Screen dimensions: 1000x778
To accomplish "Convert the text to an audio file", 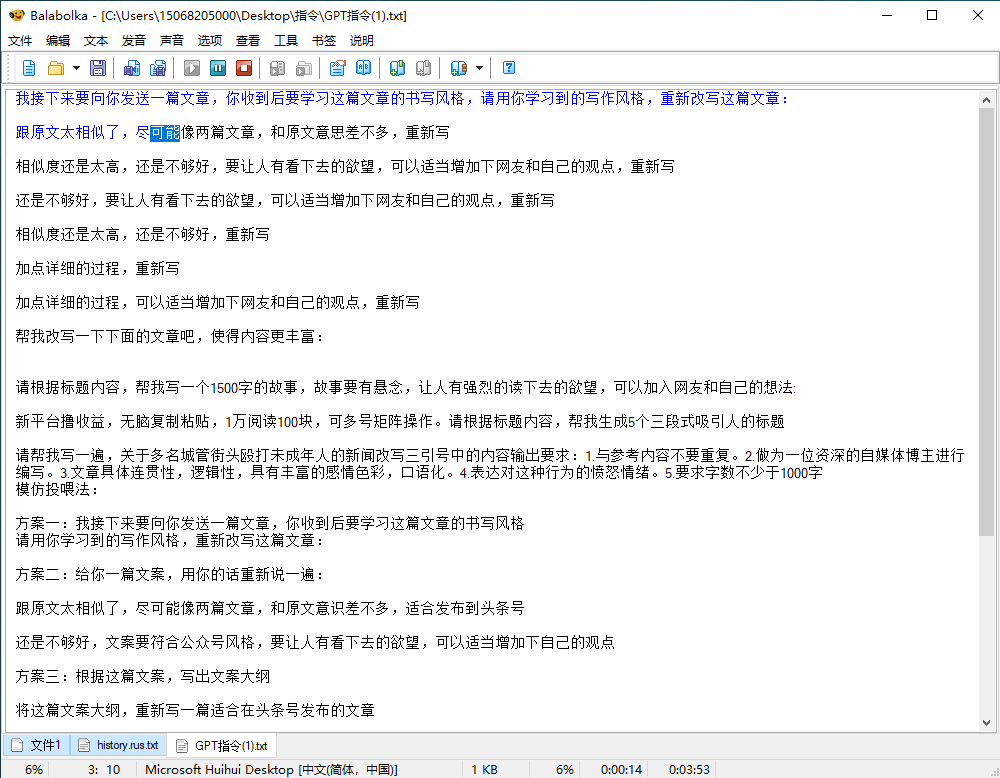I will point(131,68).
